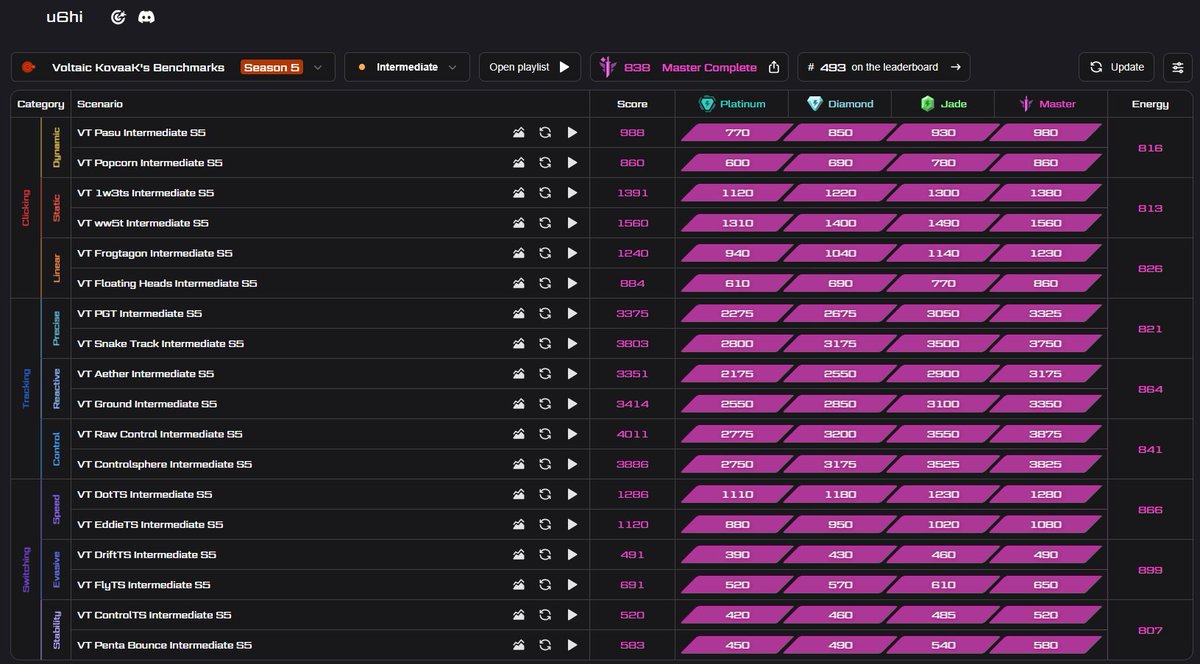The height and width of the screenshot is (664, 1200).
Task: Click the u6hi profile name
Action: tap(63, 17)
